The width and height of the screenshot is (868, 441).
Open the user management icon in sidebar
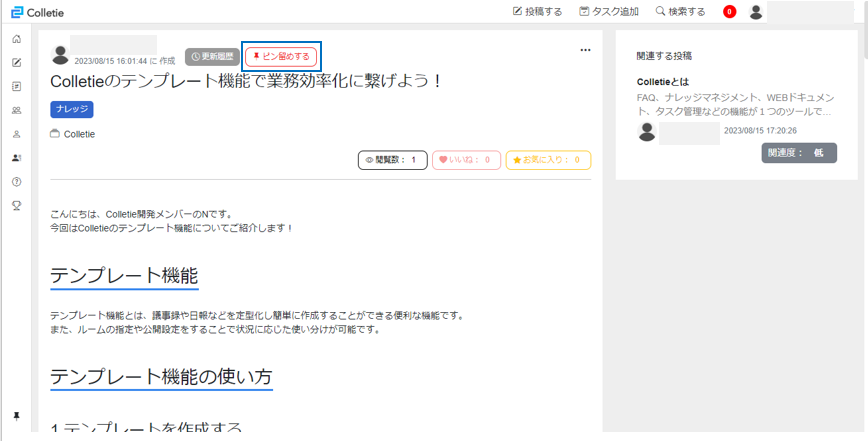click(17, 158)
